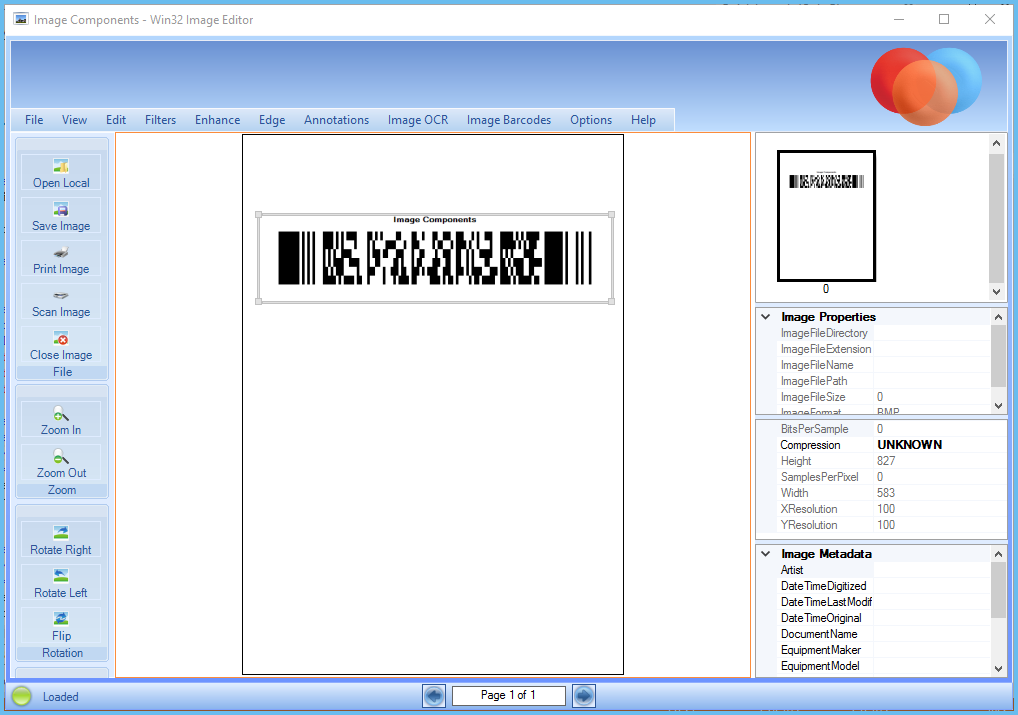Viewport: 1018px width, 715px height.
Task: Select the barcode image on the page
Action: pos(435,258)
